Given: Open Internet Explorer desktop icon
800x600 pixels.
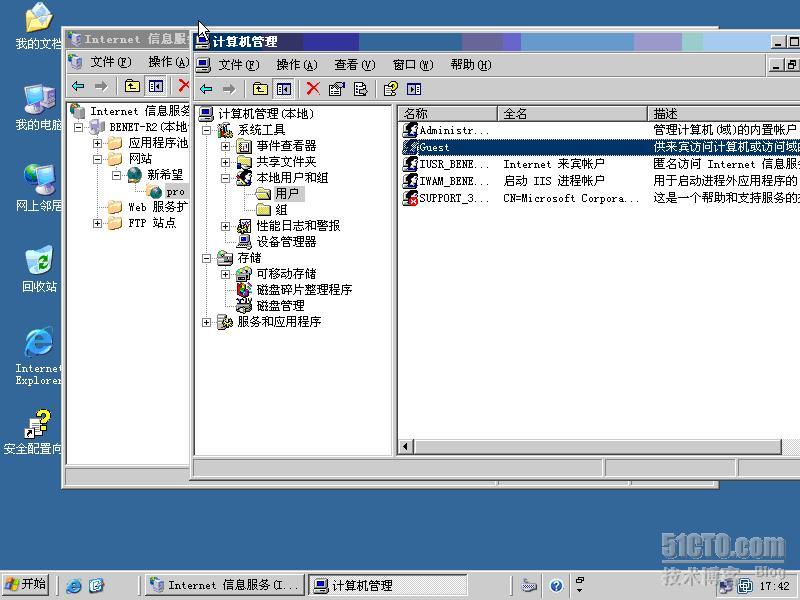Looking at the screenshot, I should pyautogui.click(x=39, y=356).
